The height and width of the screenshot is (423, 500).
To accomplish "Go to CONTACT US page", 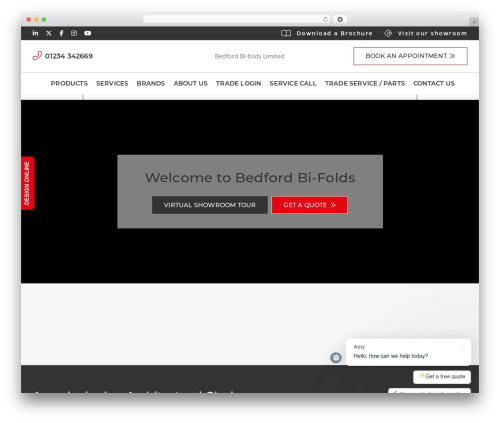I will coord(434,83).
